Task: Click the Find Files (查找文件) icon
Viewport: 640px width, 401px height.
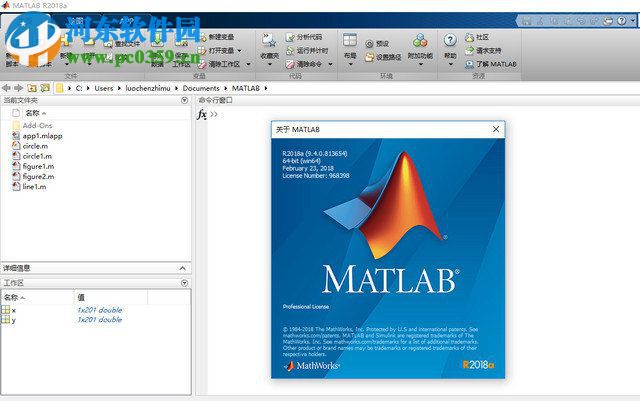Action: [x=108, y=44]
